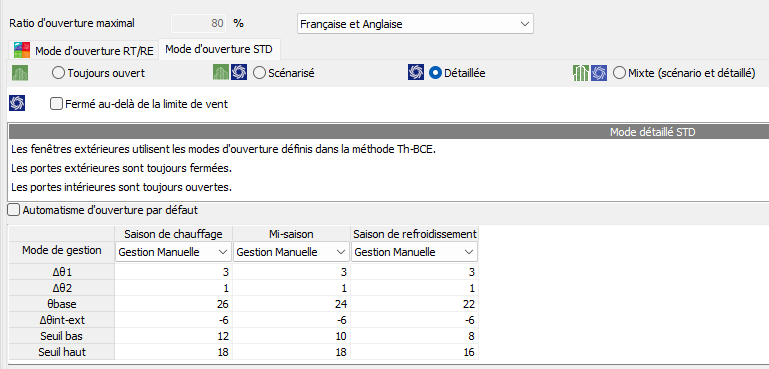
Task: Open Mi-saison management mode dropdown
Action: click(291, 252)
